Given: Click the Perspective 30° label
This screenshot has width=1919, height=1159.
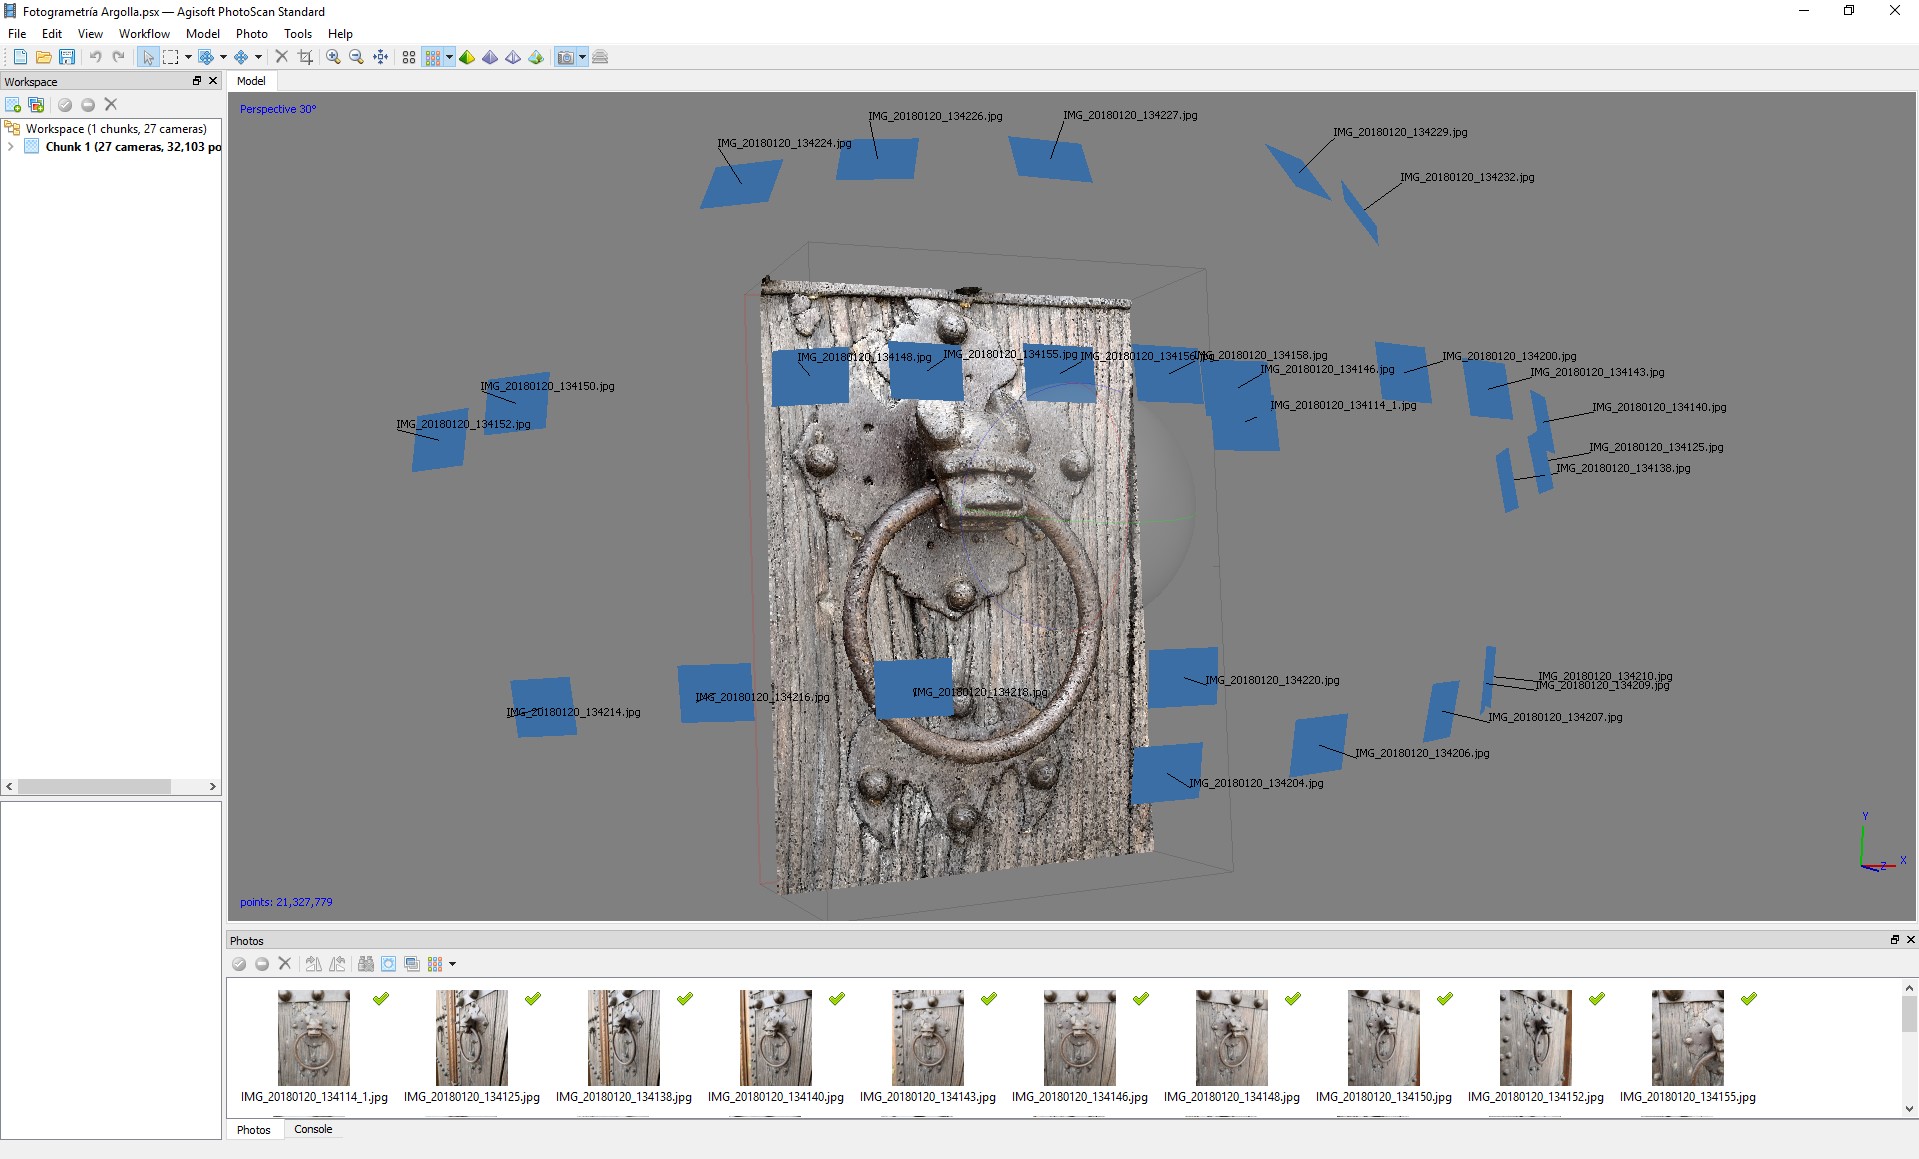Looking at the screenshot, I should coord(277,109).
